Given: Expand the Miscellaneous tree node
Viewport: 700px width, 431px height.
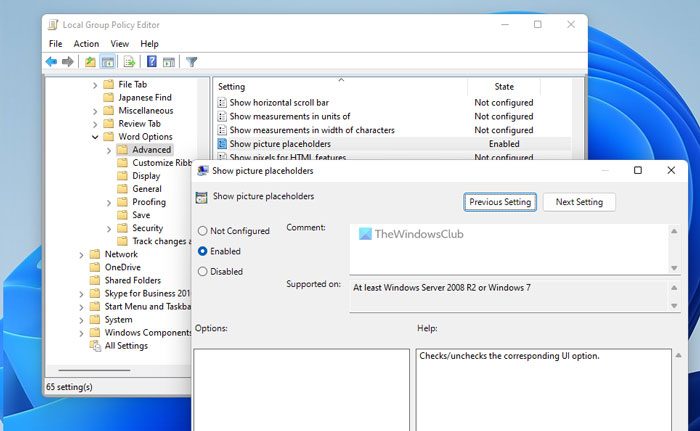Looking at the screenshot, I should (95, 111).
